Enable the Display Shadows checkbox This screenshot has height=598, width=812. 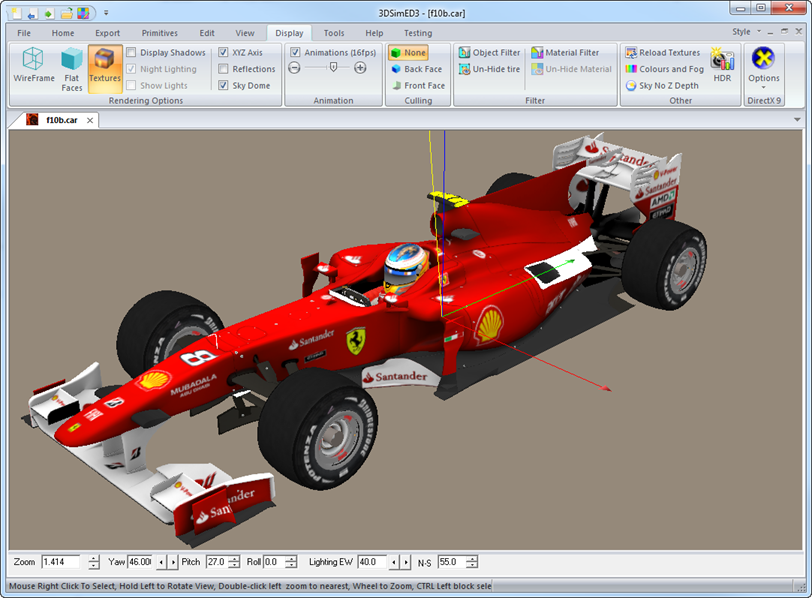point(132,52)
